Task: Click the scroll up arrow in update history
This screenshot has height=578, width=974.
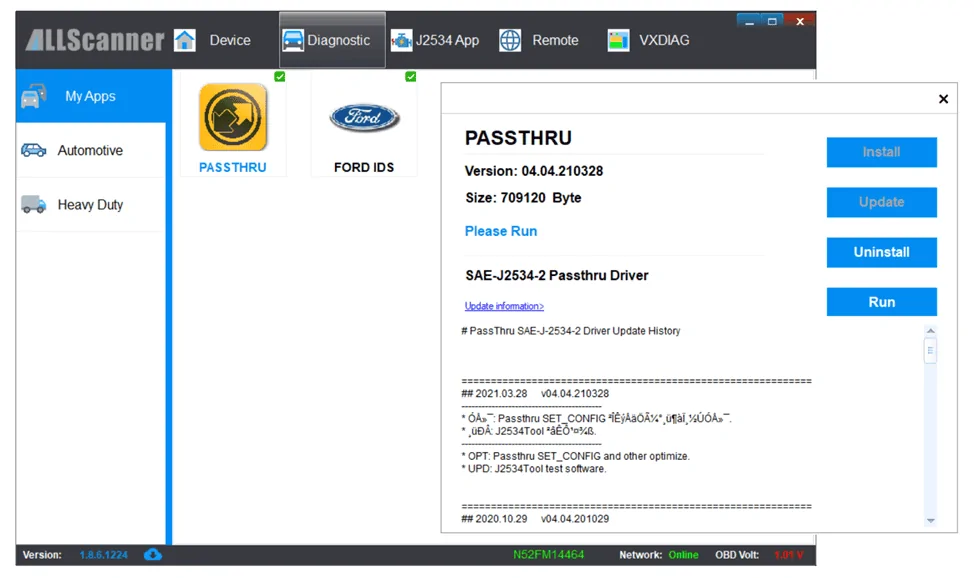Action: [x=931, y=331]
